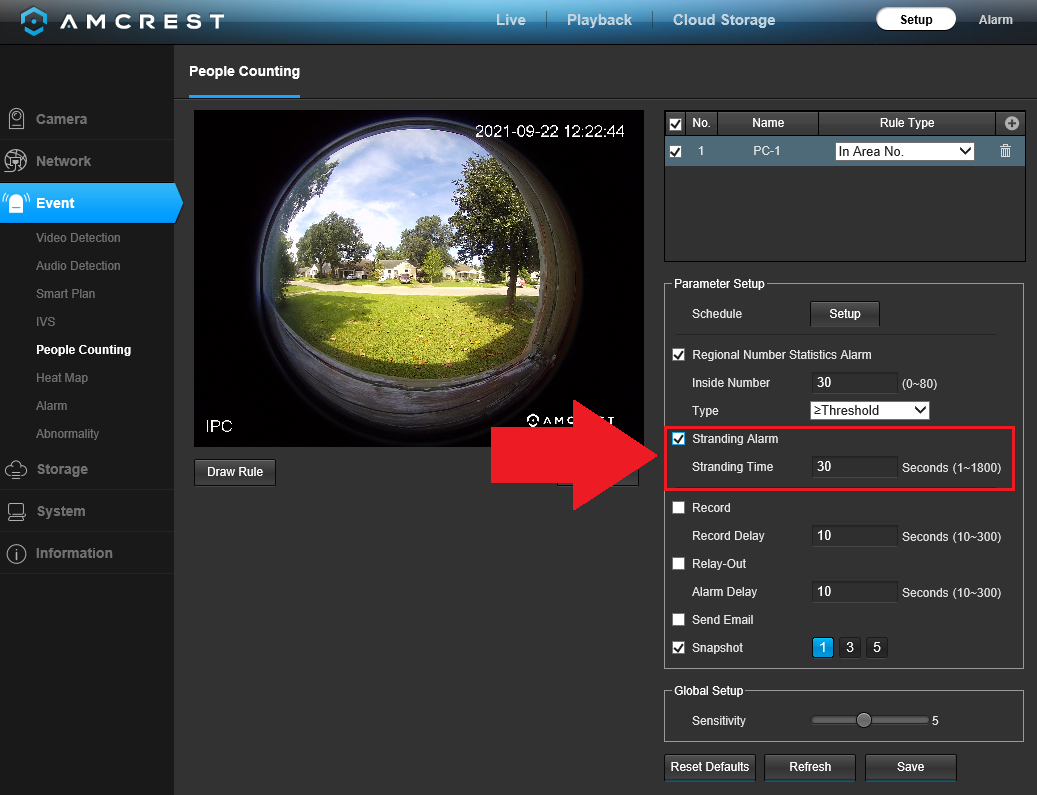Go to the Alarm tab in header
Screen dimensions: 1037x795
pos(995,20)
